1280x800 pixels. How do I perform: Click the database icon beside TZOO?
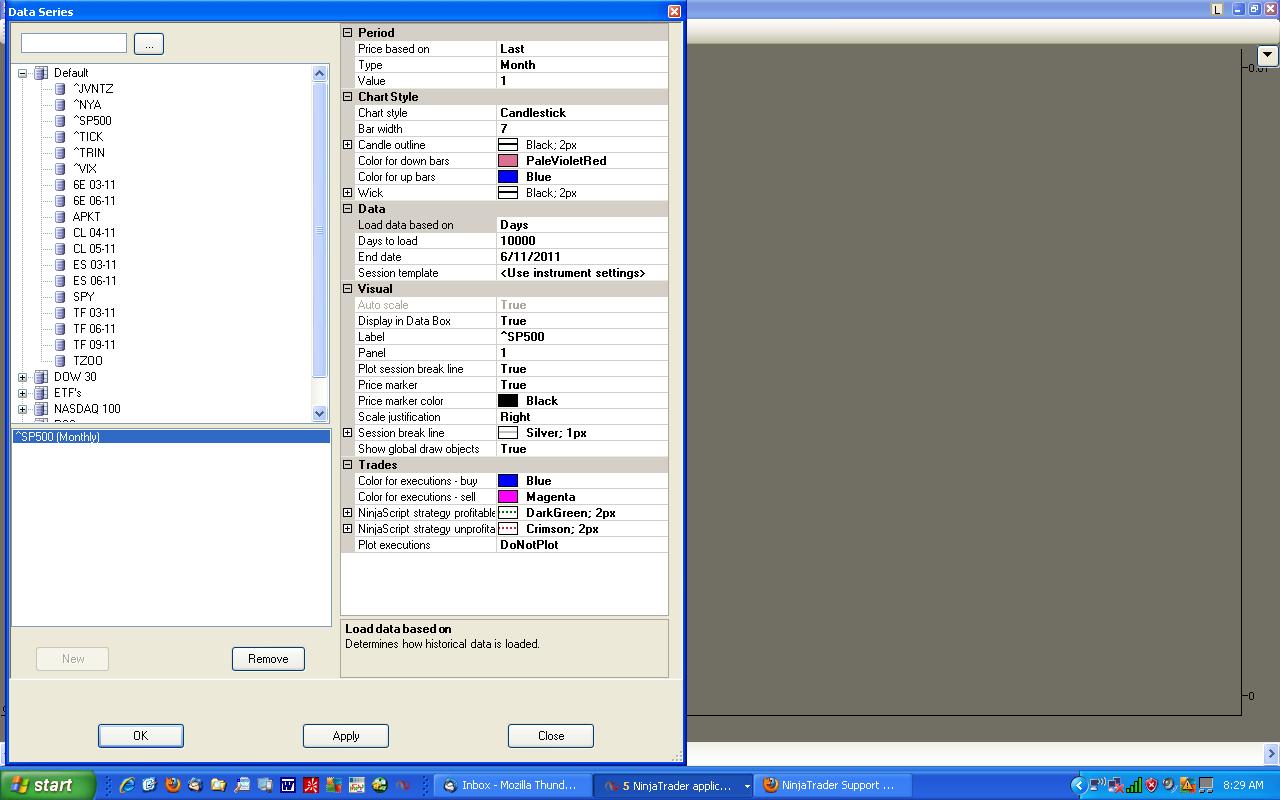pyautogui.click(x=60, y=361)
